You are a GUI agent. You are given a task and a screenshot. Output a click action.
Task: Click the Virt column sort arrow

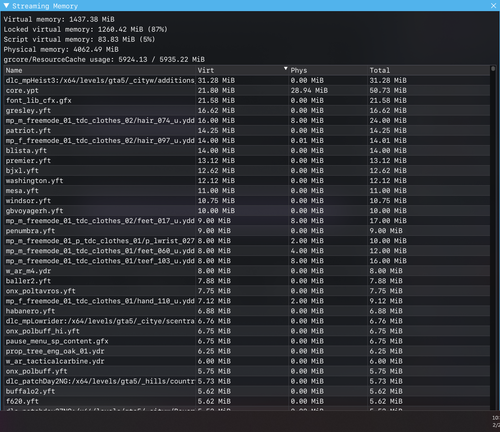[285, 68]
